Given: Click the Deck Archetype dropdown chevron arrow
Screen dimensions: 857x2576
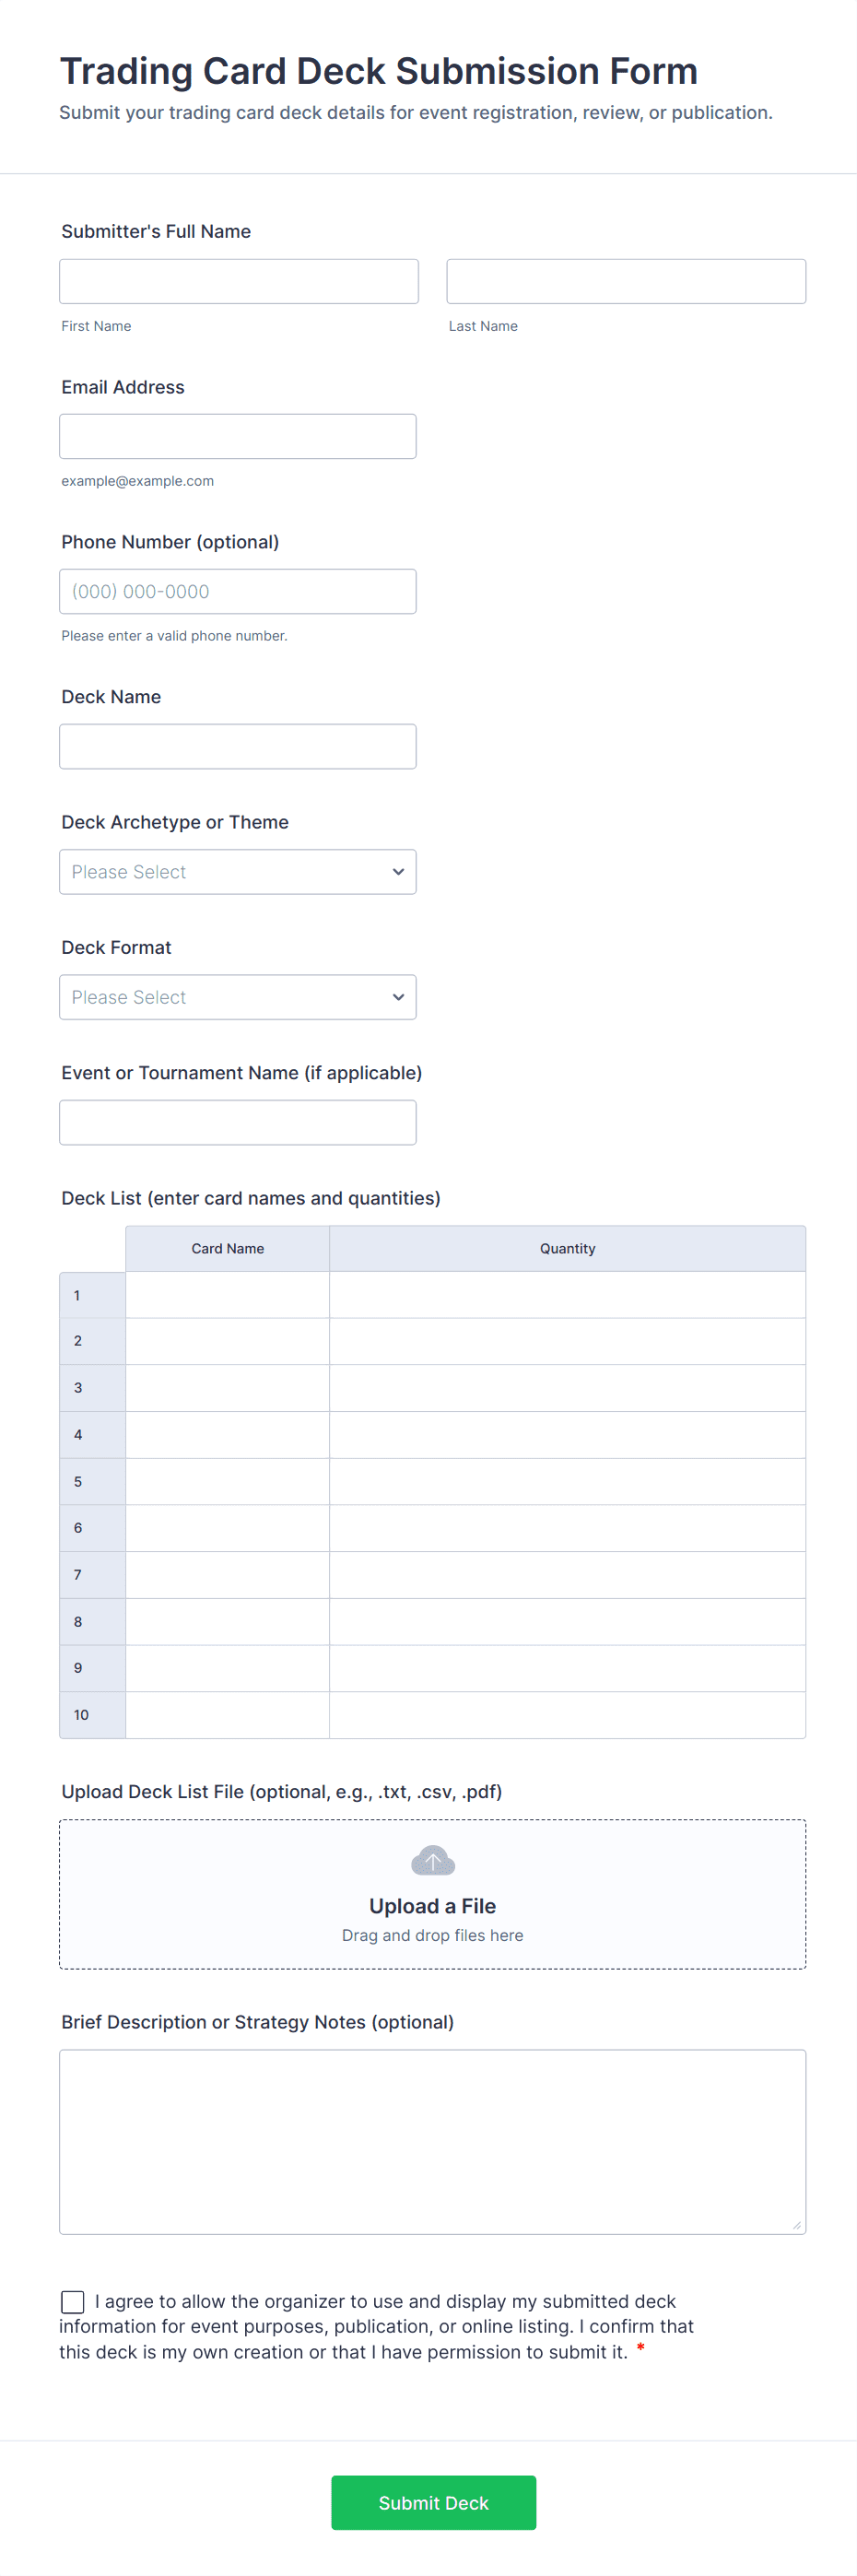Looking at the screenshot, I should (398, 872).
